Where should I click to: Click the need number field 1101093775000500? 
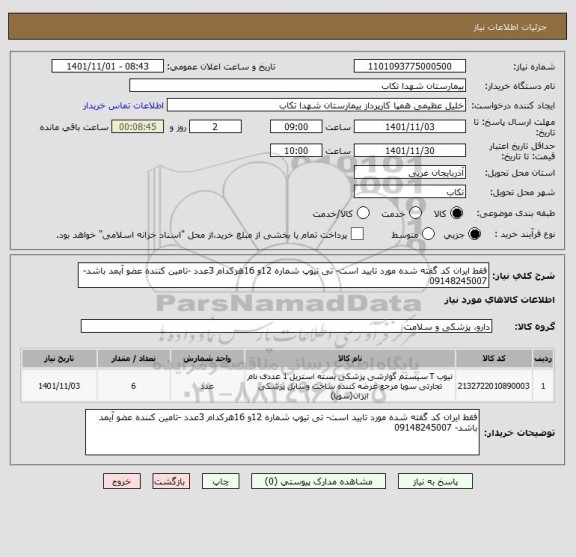(410, 67)
